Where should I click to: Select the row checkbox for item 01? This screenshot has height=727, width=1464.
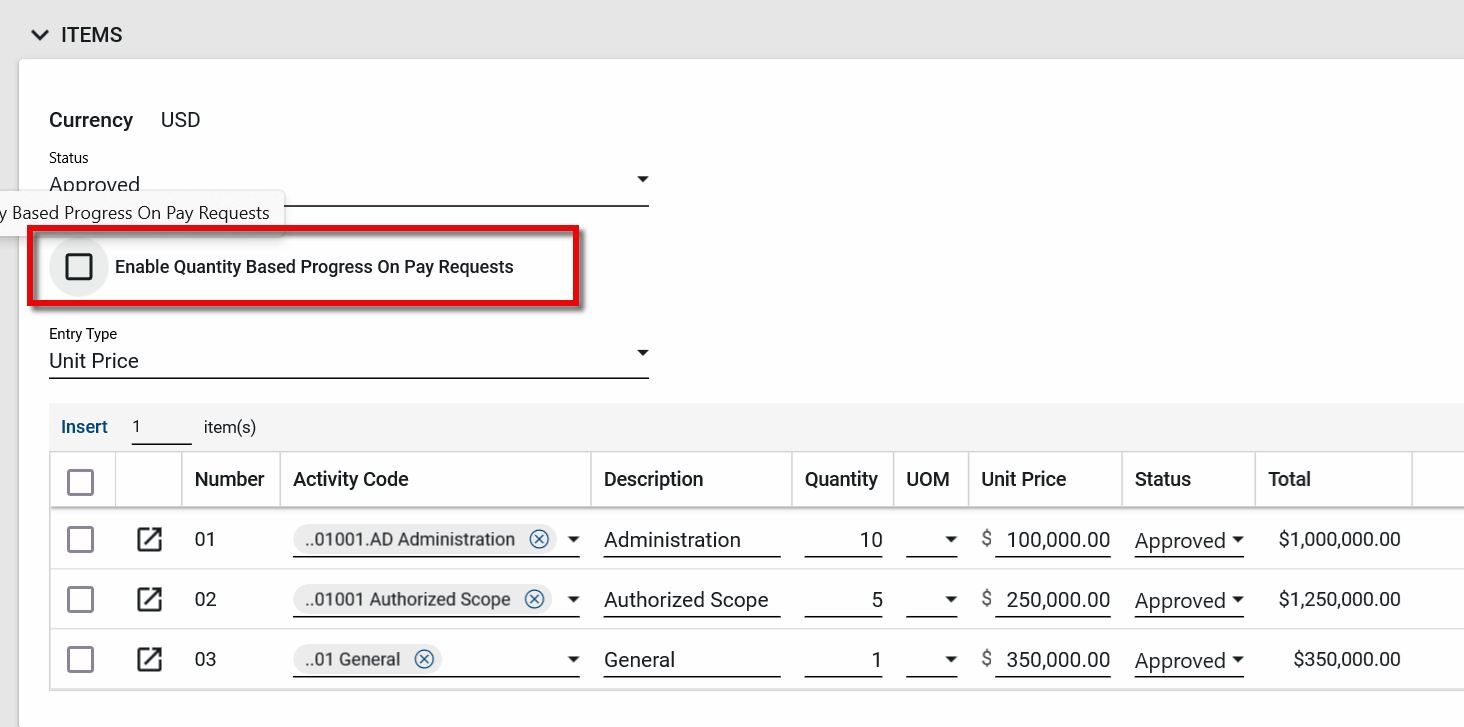pyautogui.click(x=80, y=540)
